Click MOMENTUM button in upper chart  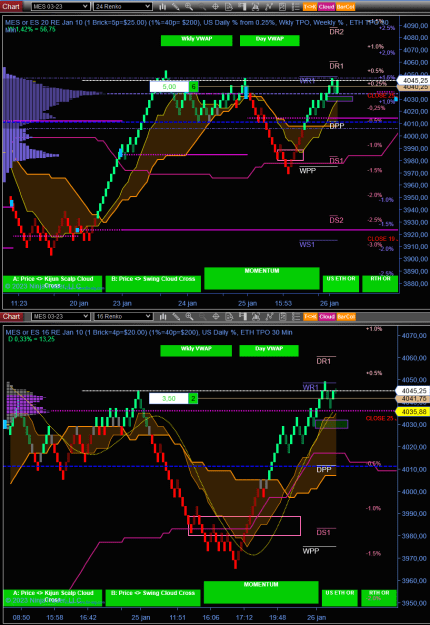pos(262,278)
